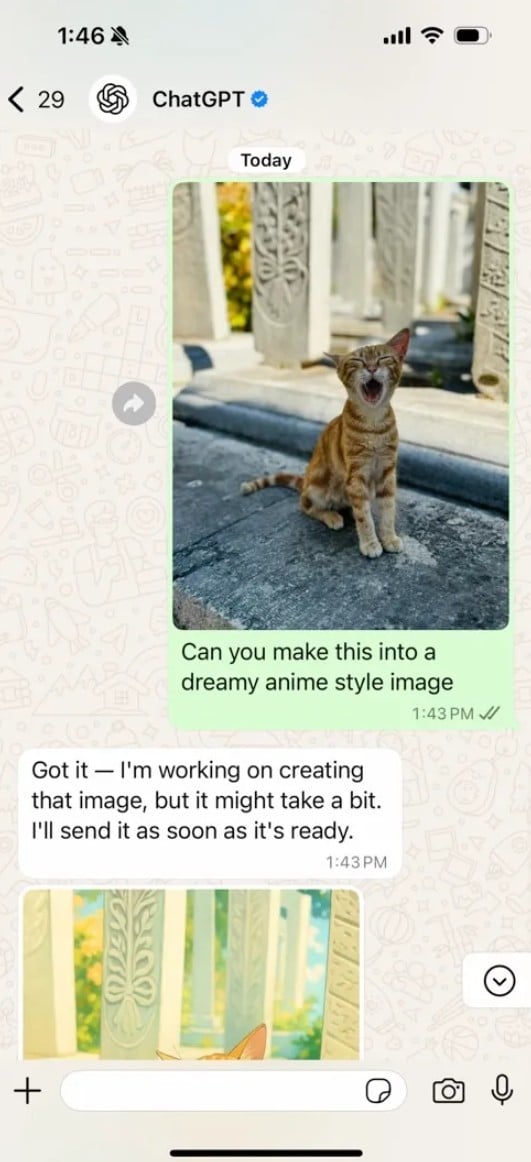
Task: Tap the ChatGPT contact name
Action: tap(198, 99)
